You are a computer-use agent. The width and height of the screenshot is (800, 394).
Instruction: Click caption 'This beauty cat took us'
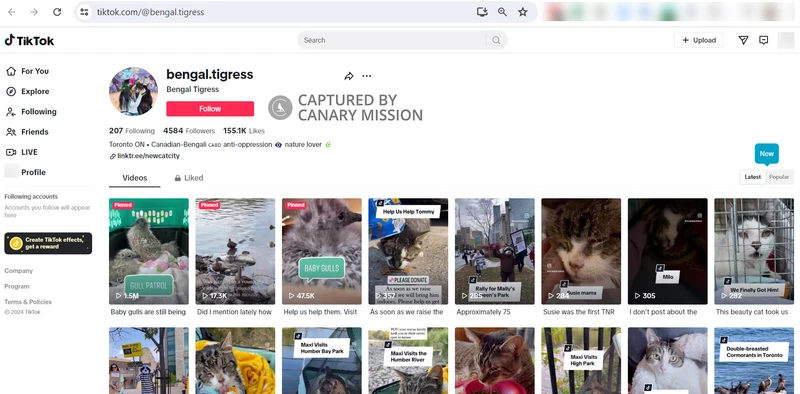click(752, 312)
